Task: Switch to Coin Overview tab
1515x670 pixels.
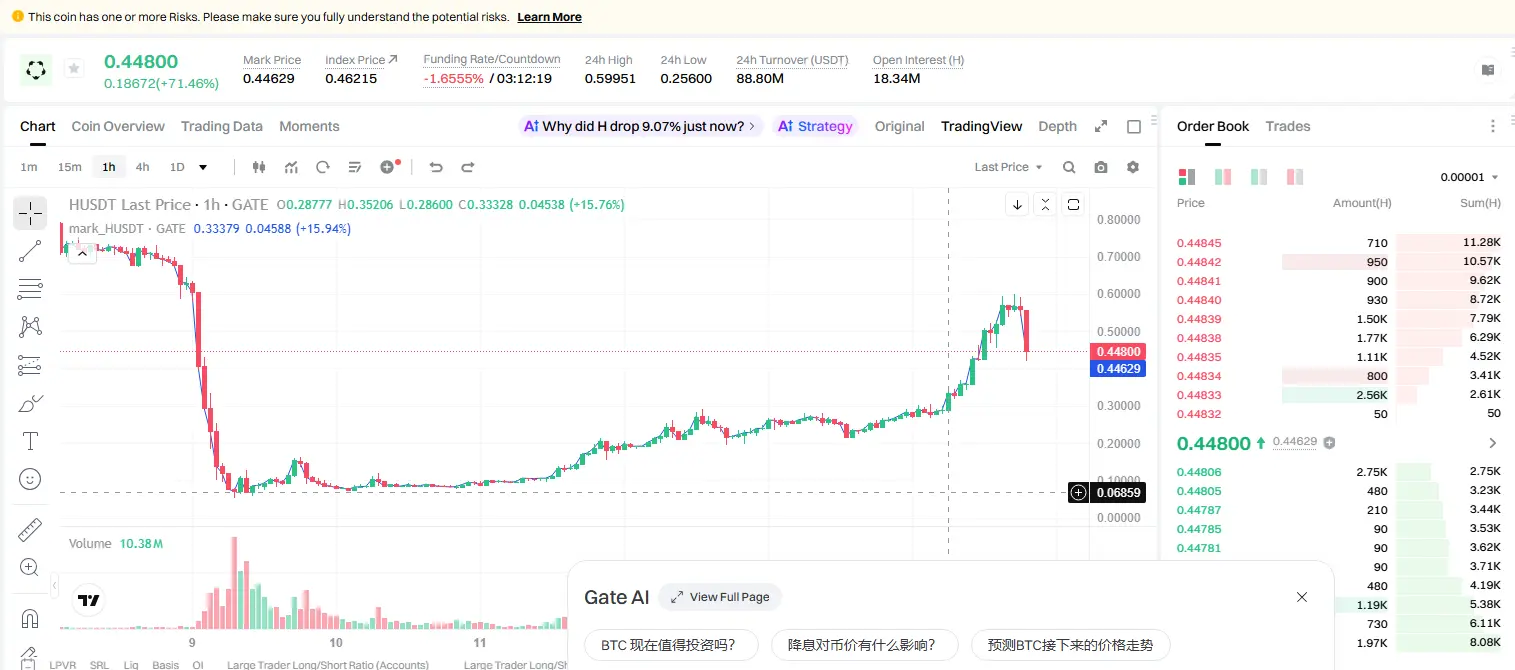Action: [x=118, y=126]
